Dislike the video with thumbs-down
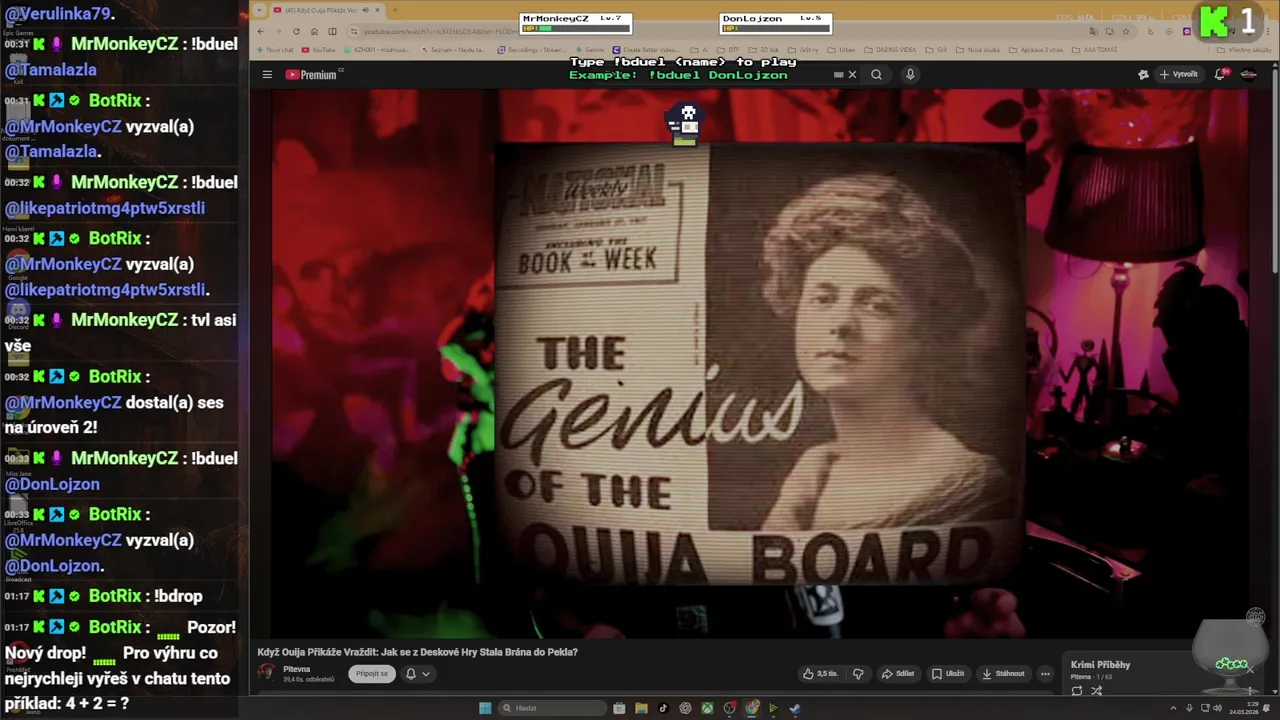Image resolution: width=1280 pixels, height=720 pixels. pos(857,673)
